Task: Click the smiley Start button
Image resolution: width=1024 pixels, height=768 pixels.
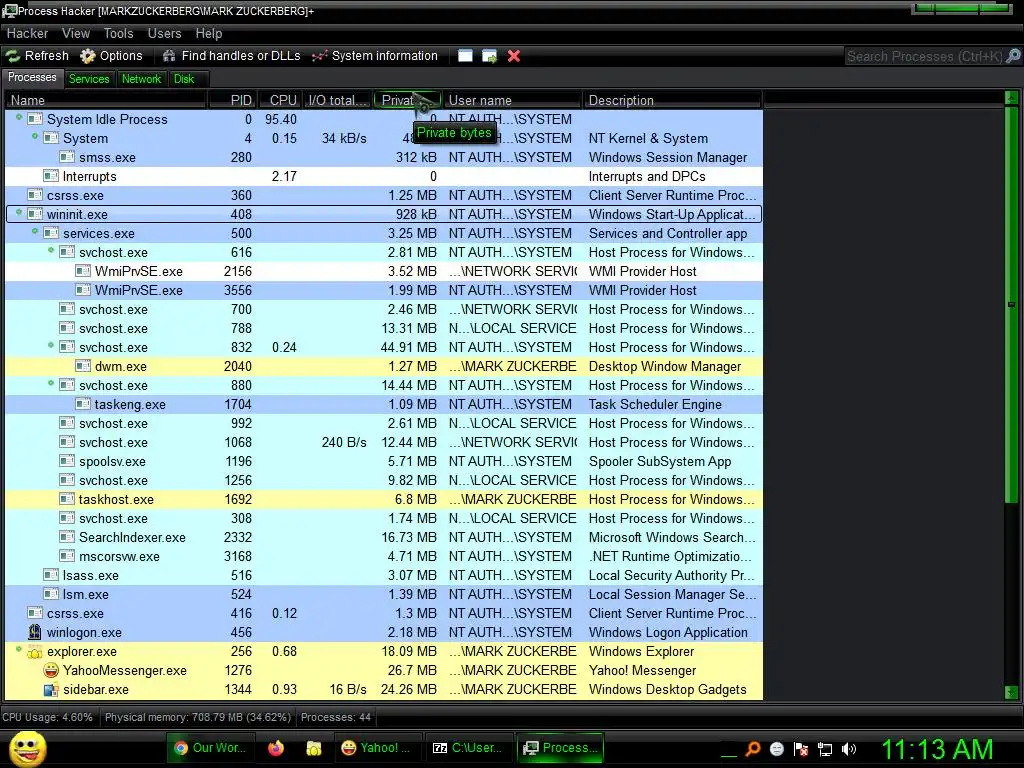Action: [x=27, y=748]
